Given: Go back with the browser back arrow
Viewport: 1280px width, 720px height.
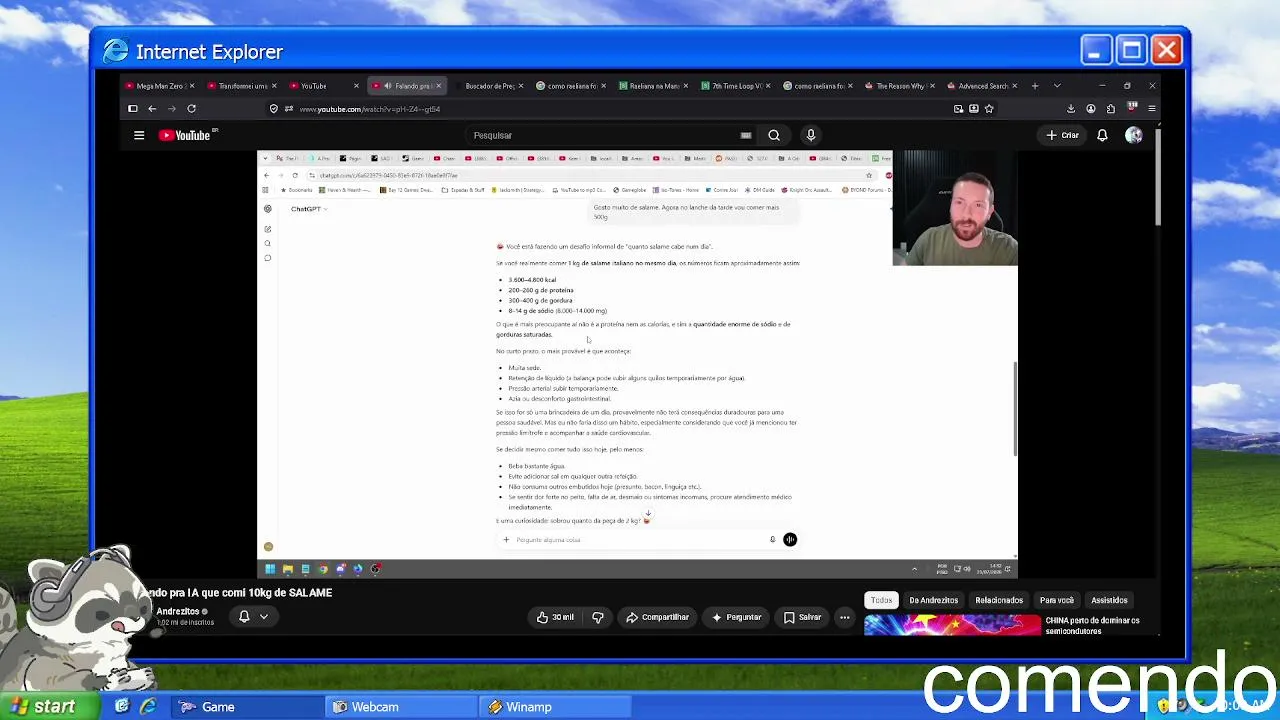Looking at the screenshot, I should point(152,108).
